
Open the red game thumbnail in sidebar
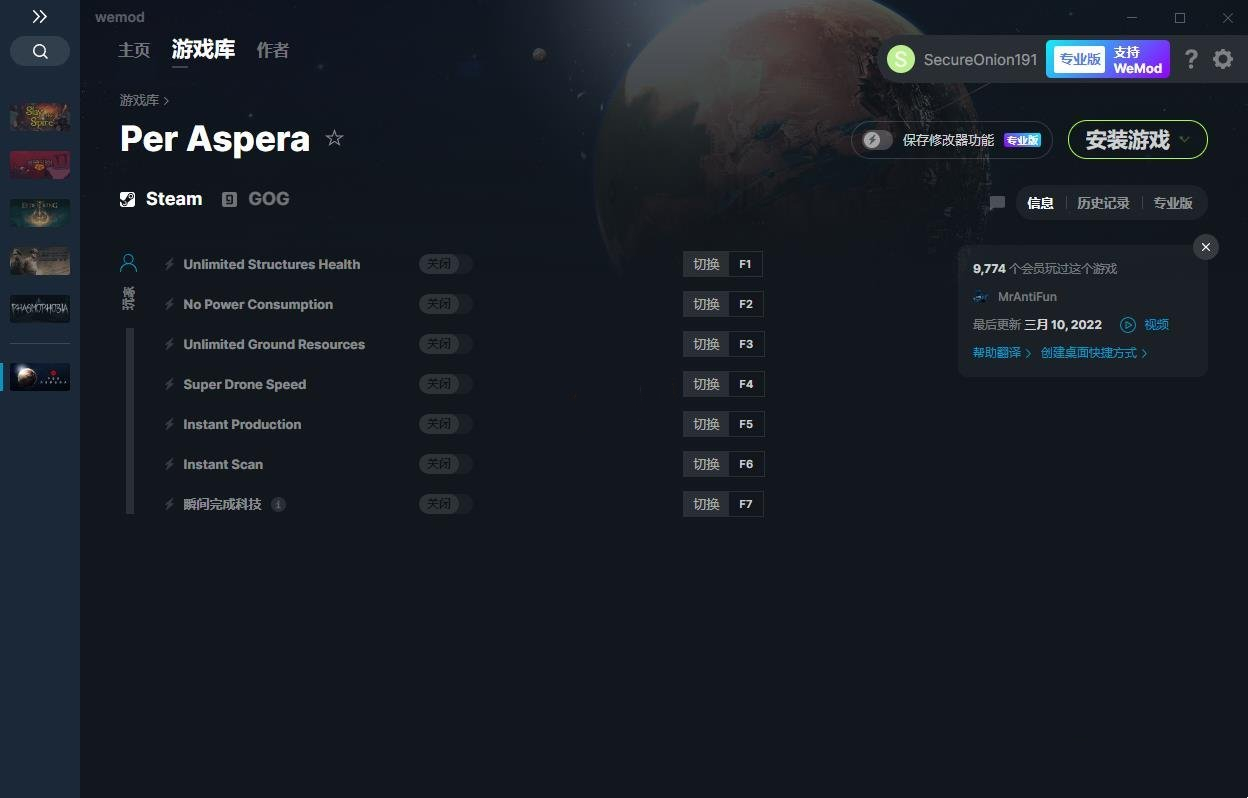point(40,165)
